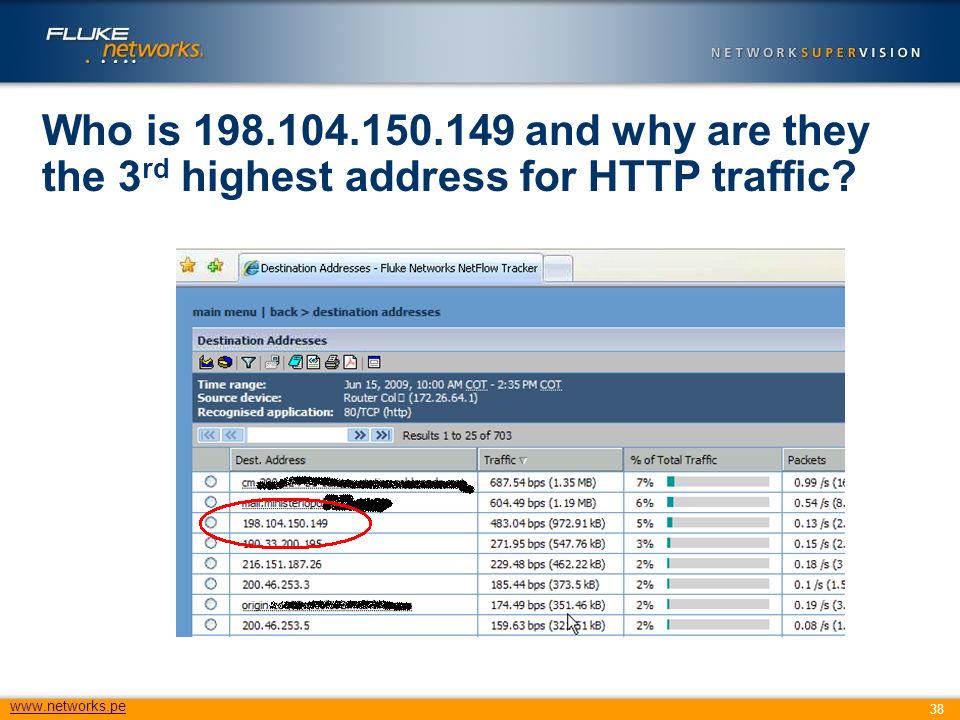Viewport: 960px width, 720px height.
Task: Click the pie chart icon in toolbar
Action: coord(225,362)
